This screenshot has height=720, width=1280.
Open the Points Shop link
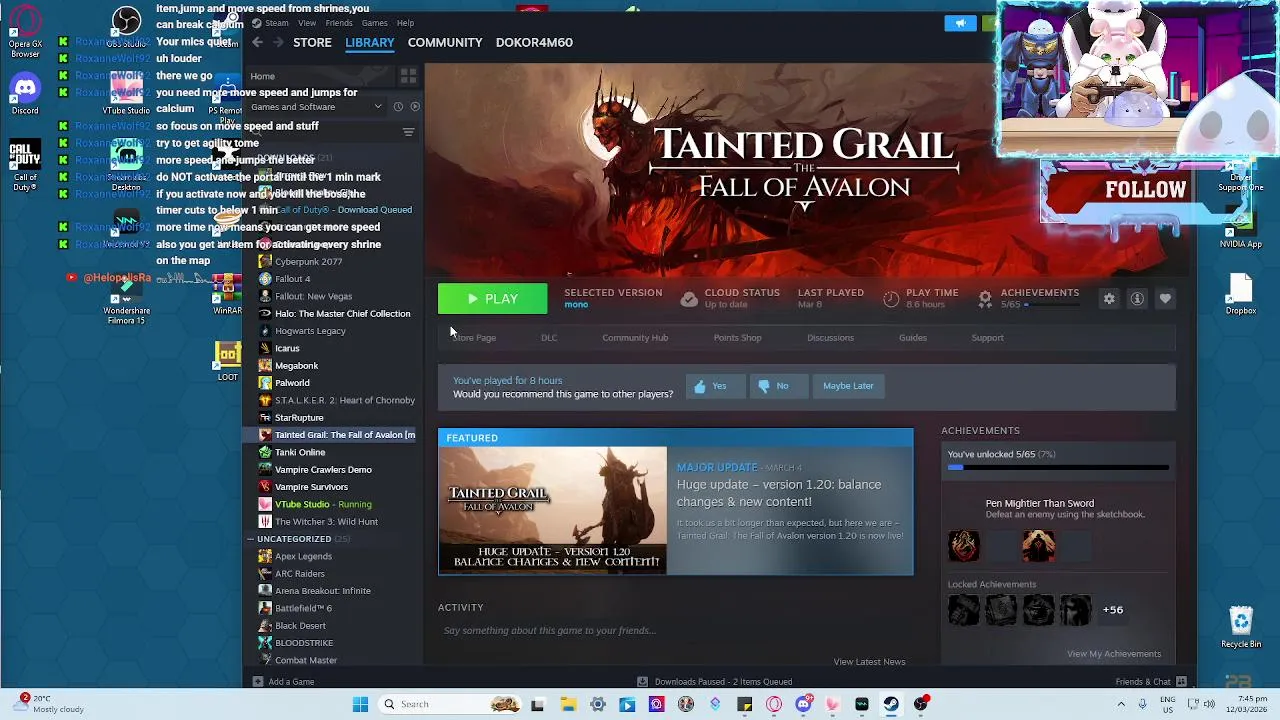(737, 338)
